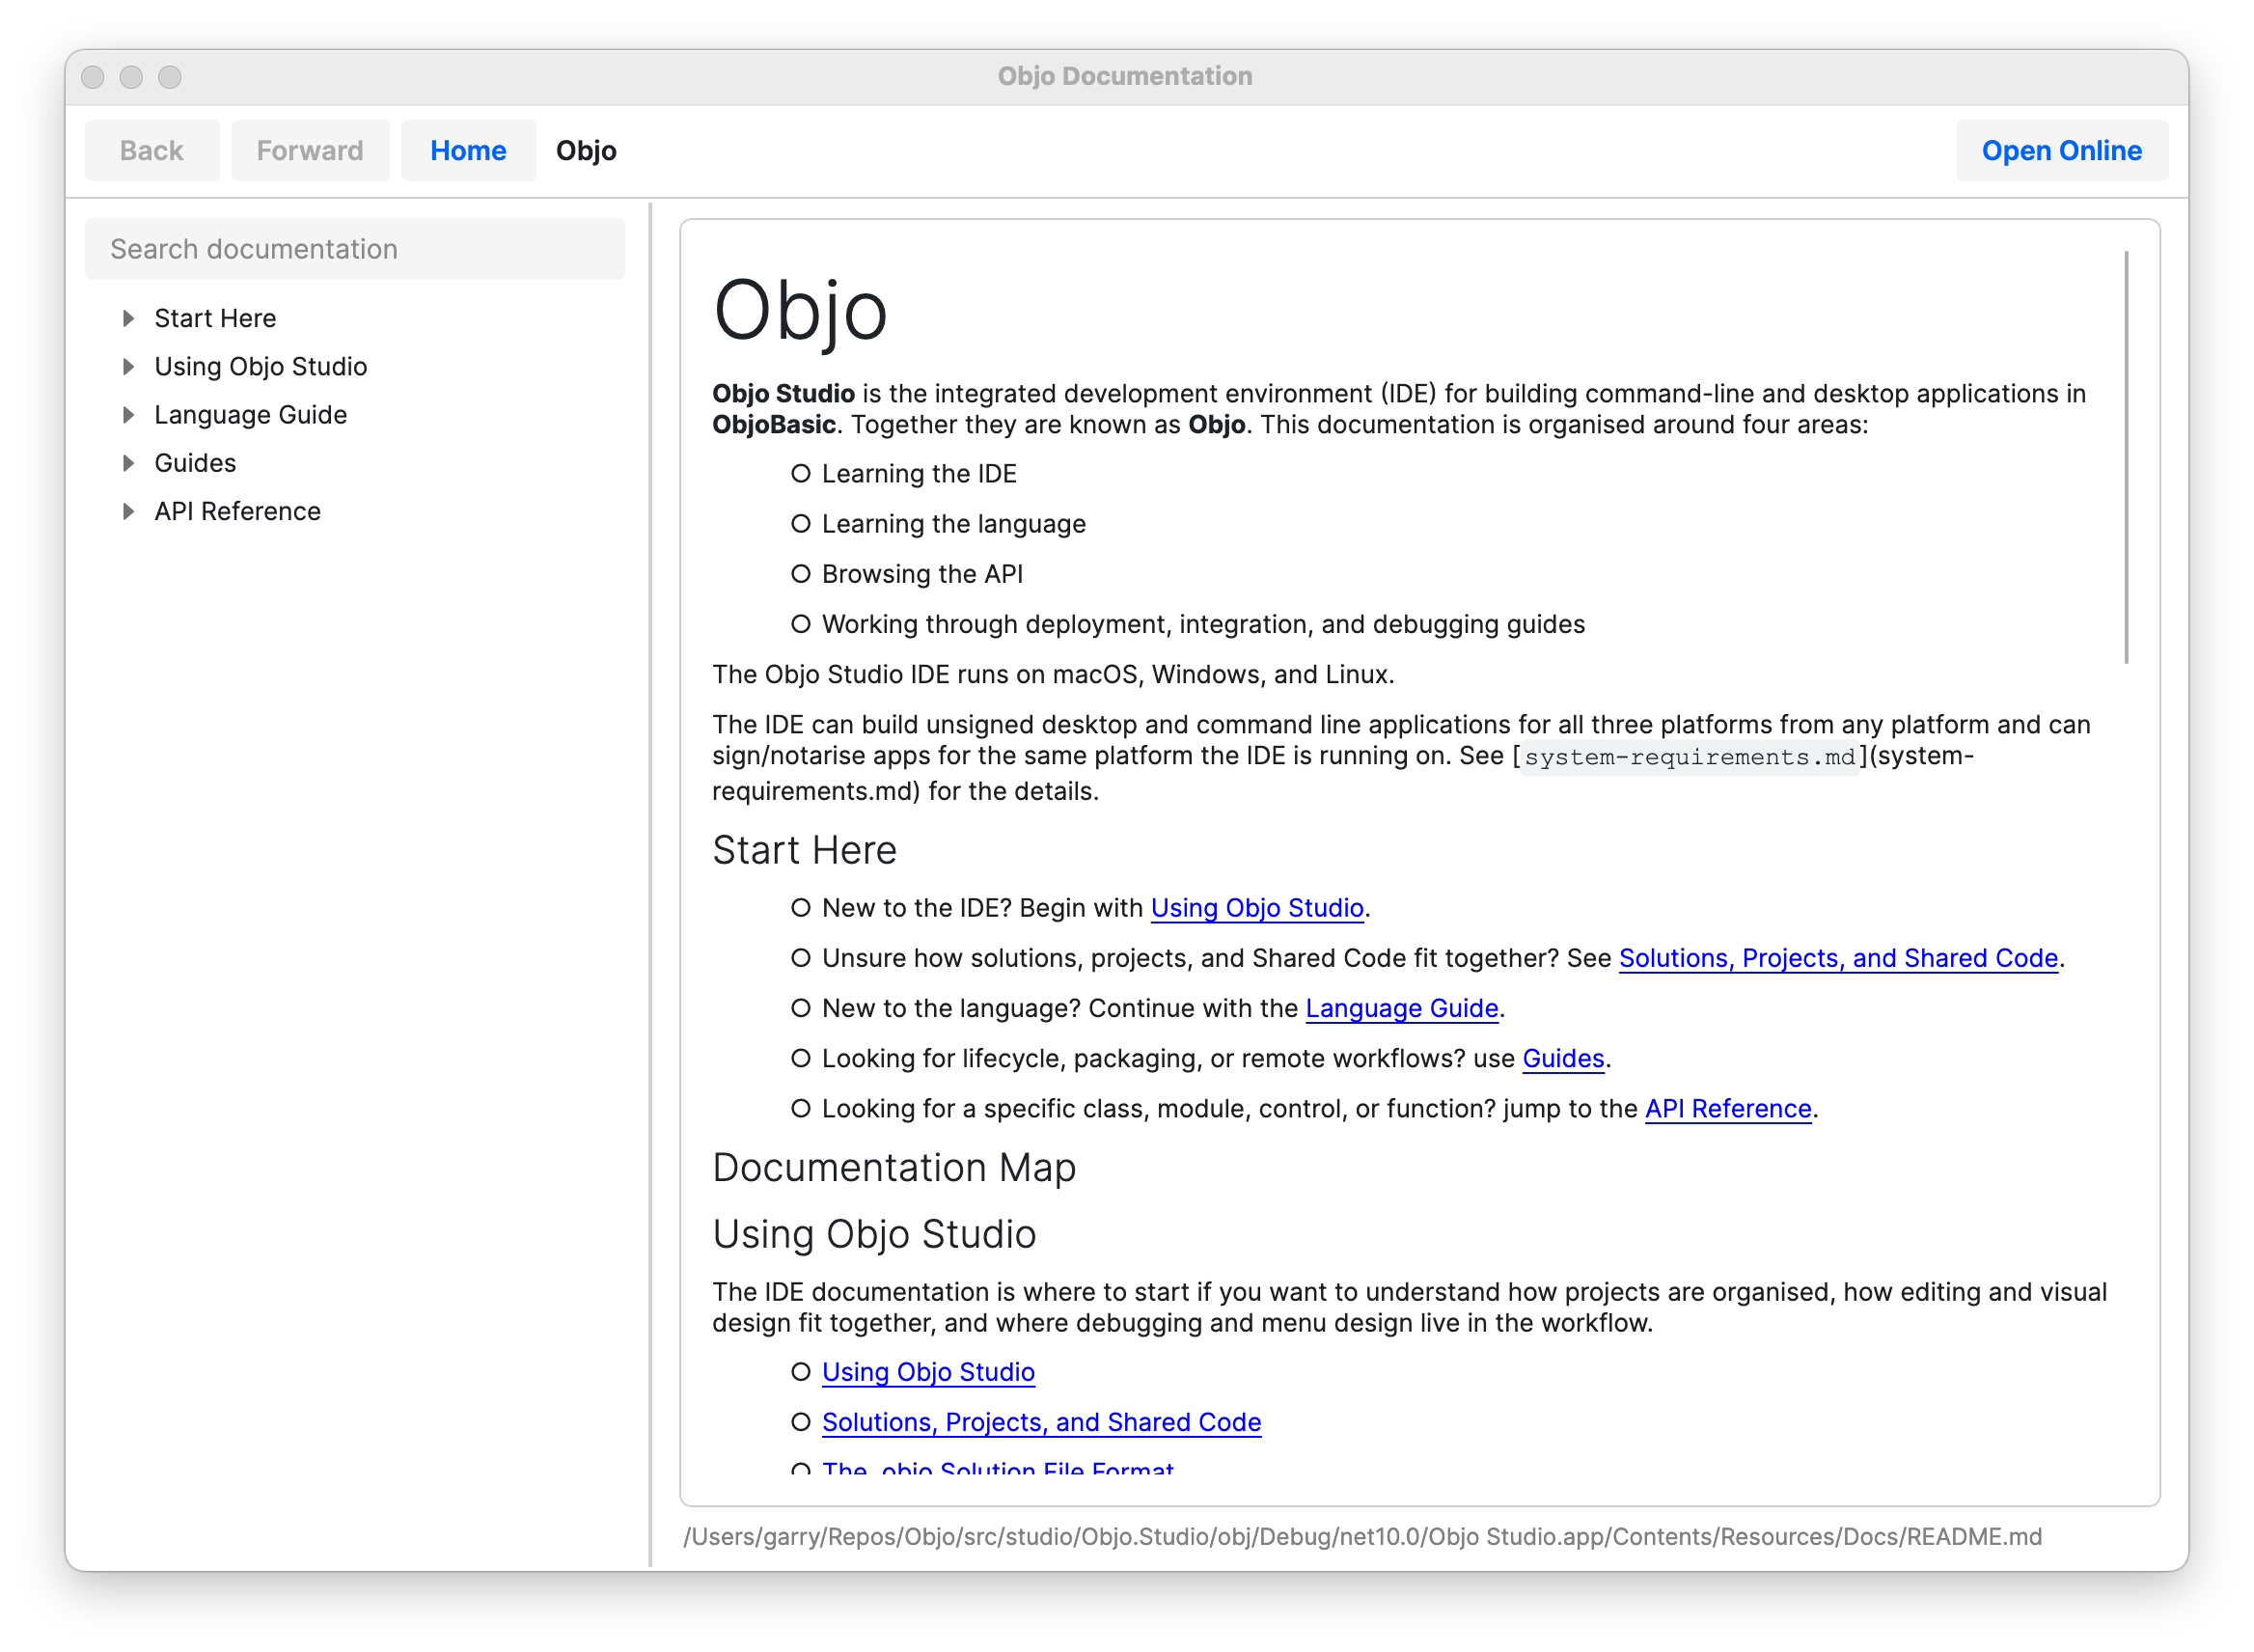Viewport: 2254px width, 1652px height.
Task: Click the Documentation Map heading
Action: (x=894, y=1167)
